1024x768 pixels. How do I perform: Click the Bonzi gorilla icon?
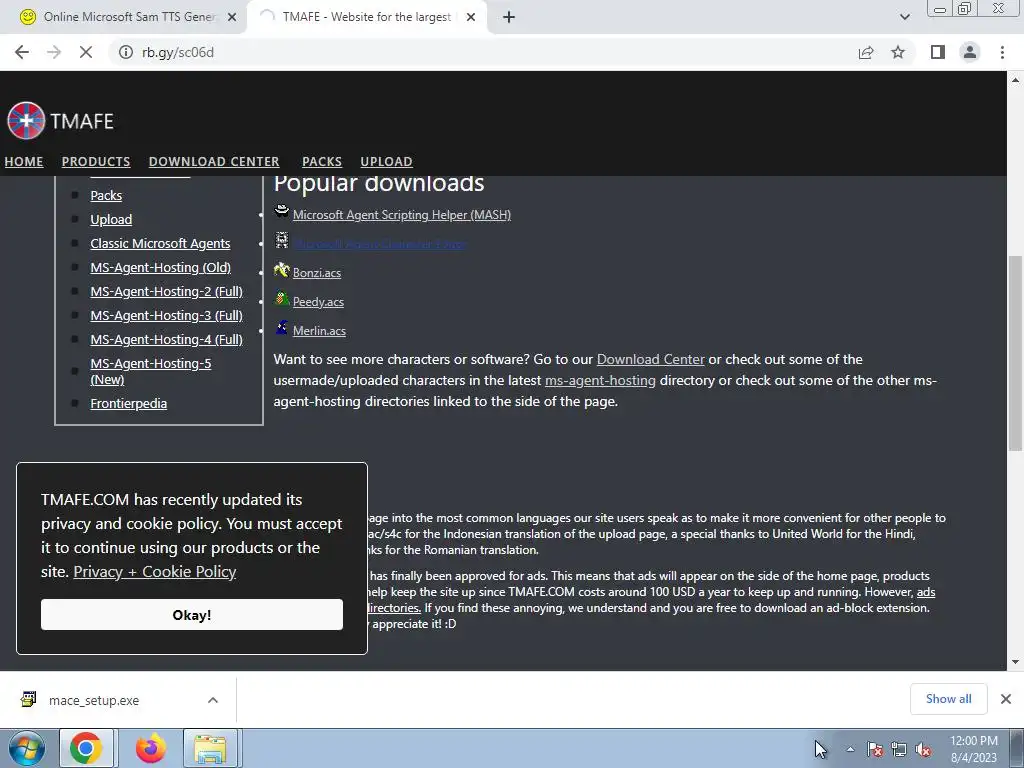281,269
